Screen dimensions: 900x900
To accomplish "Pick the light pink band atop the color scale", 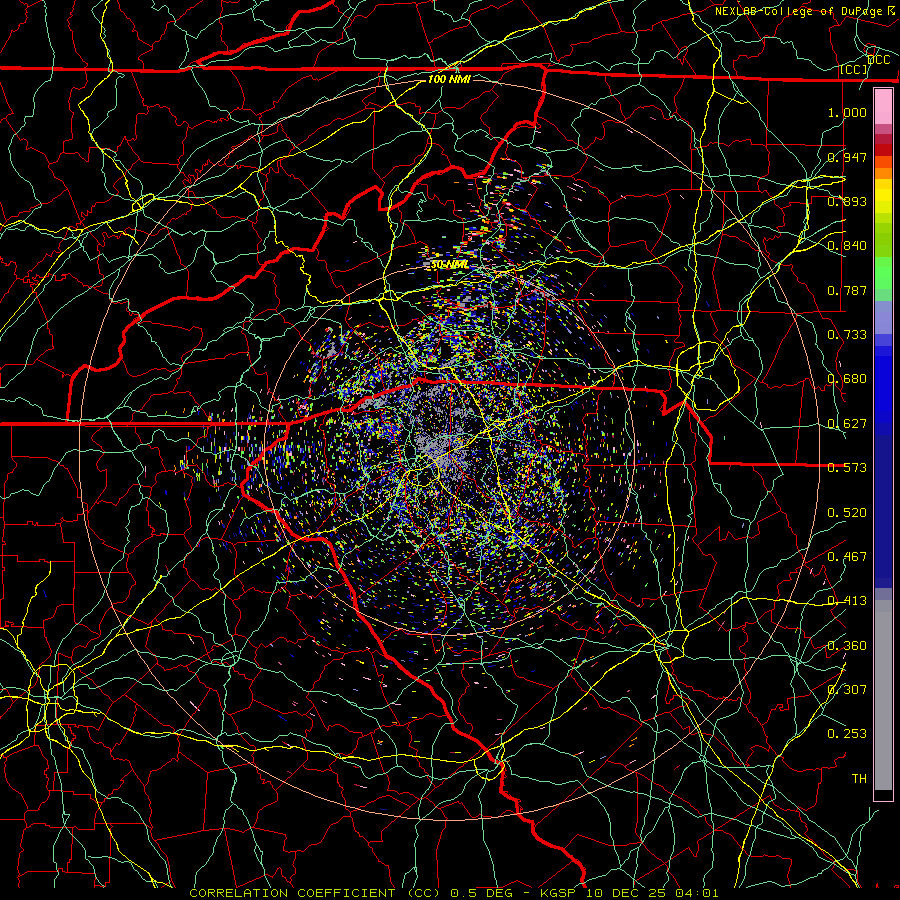I will [x=883, y=106].
